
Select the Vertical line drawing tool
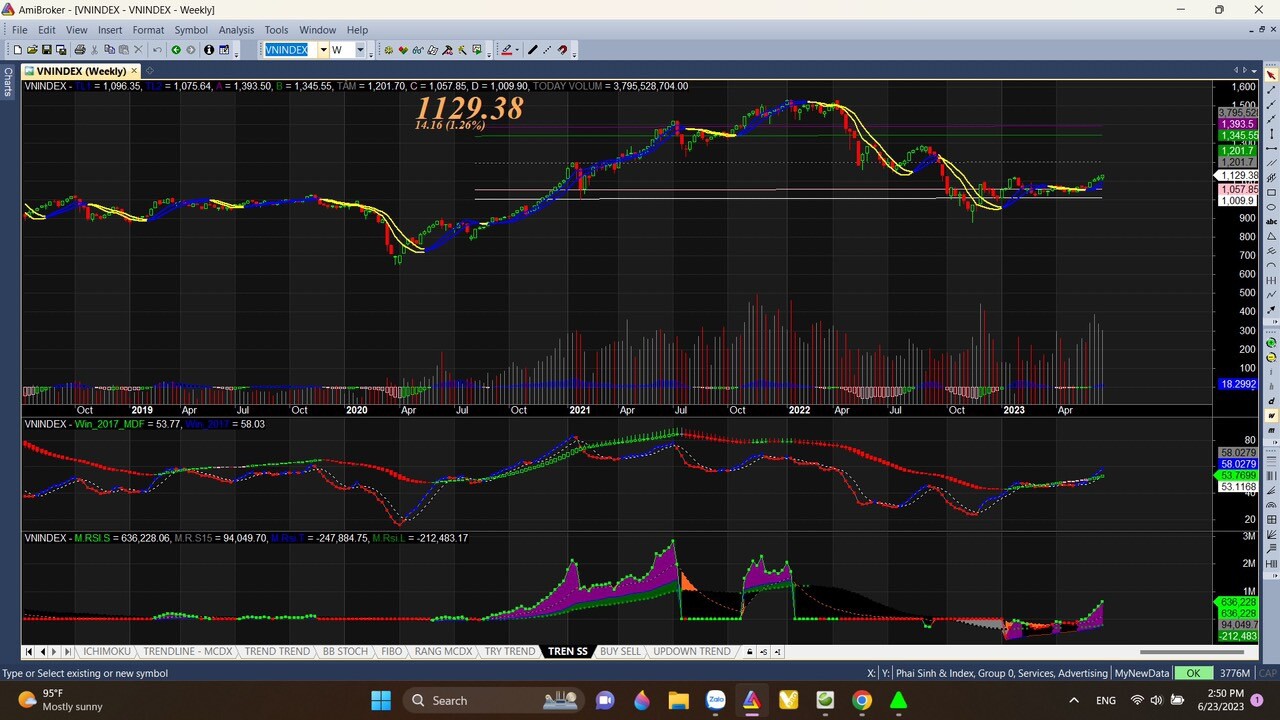click(1271, 134)
